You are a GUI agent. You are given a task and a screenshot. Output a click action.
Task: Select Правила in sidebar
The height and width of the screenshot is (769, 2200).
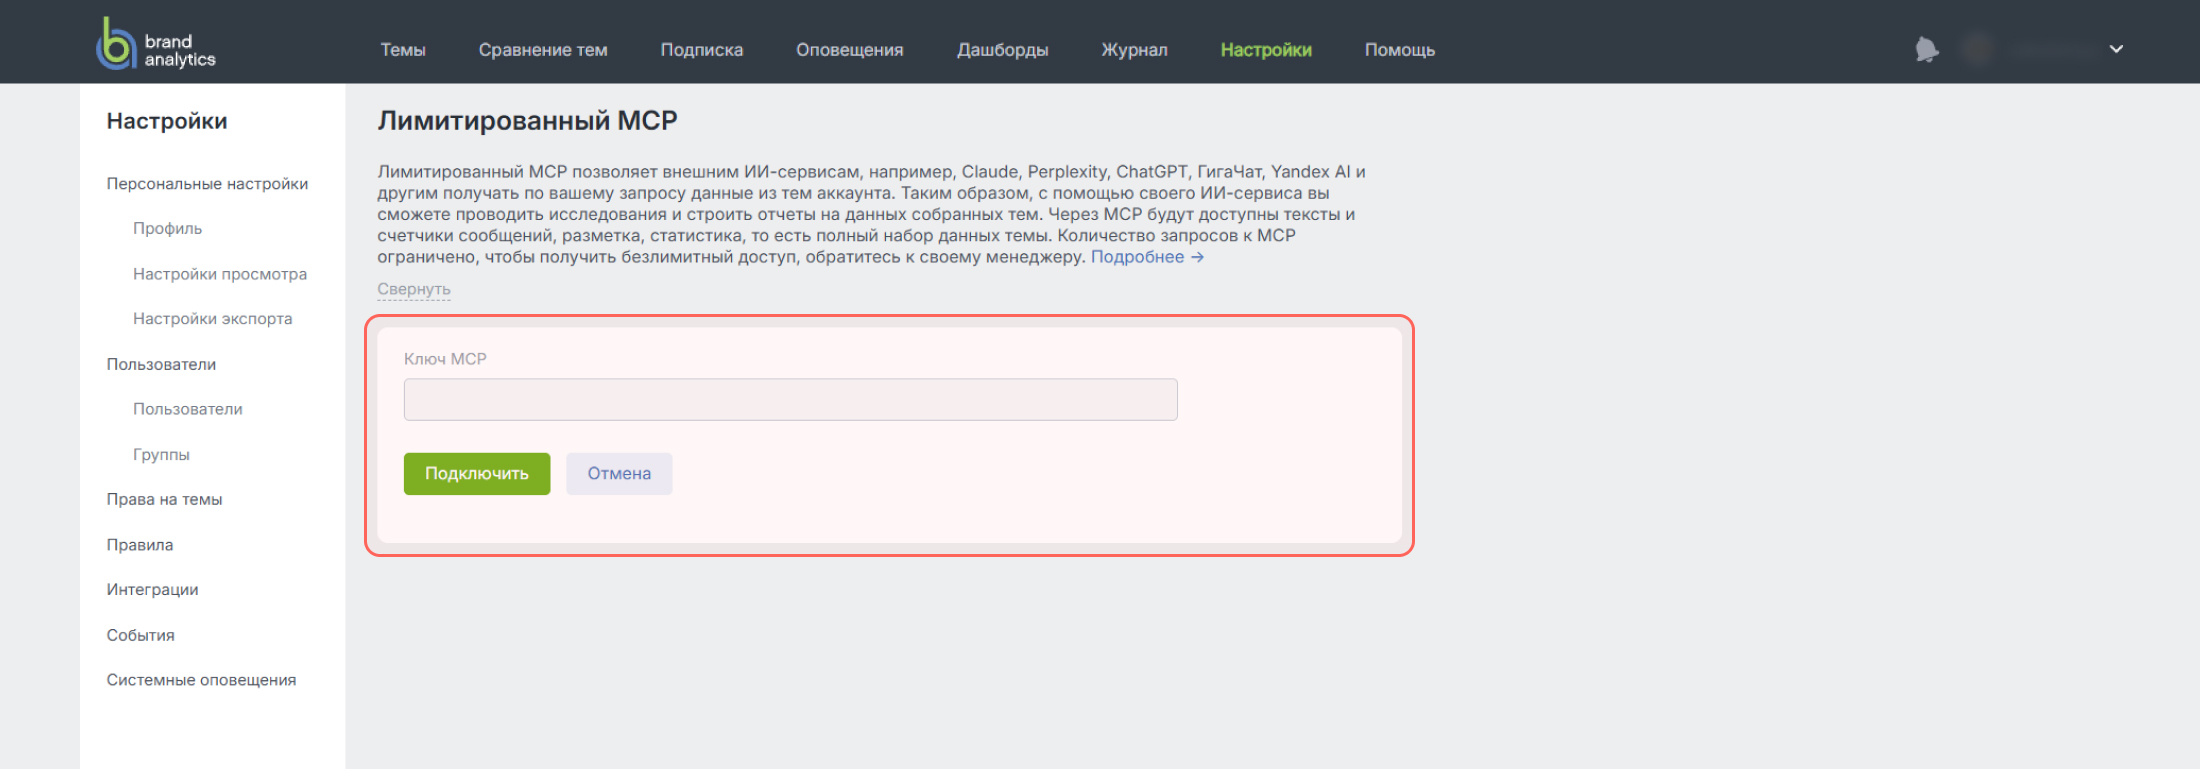[140, 545]
